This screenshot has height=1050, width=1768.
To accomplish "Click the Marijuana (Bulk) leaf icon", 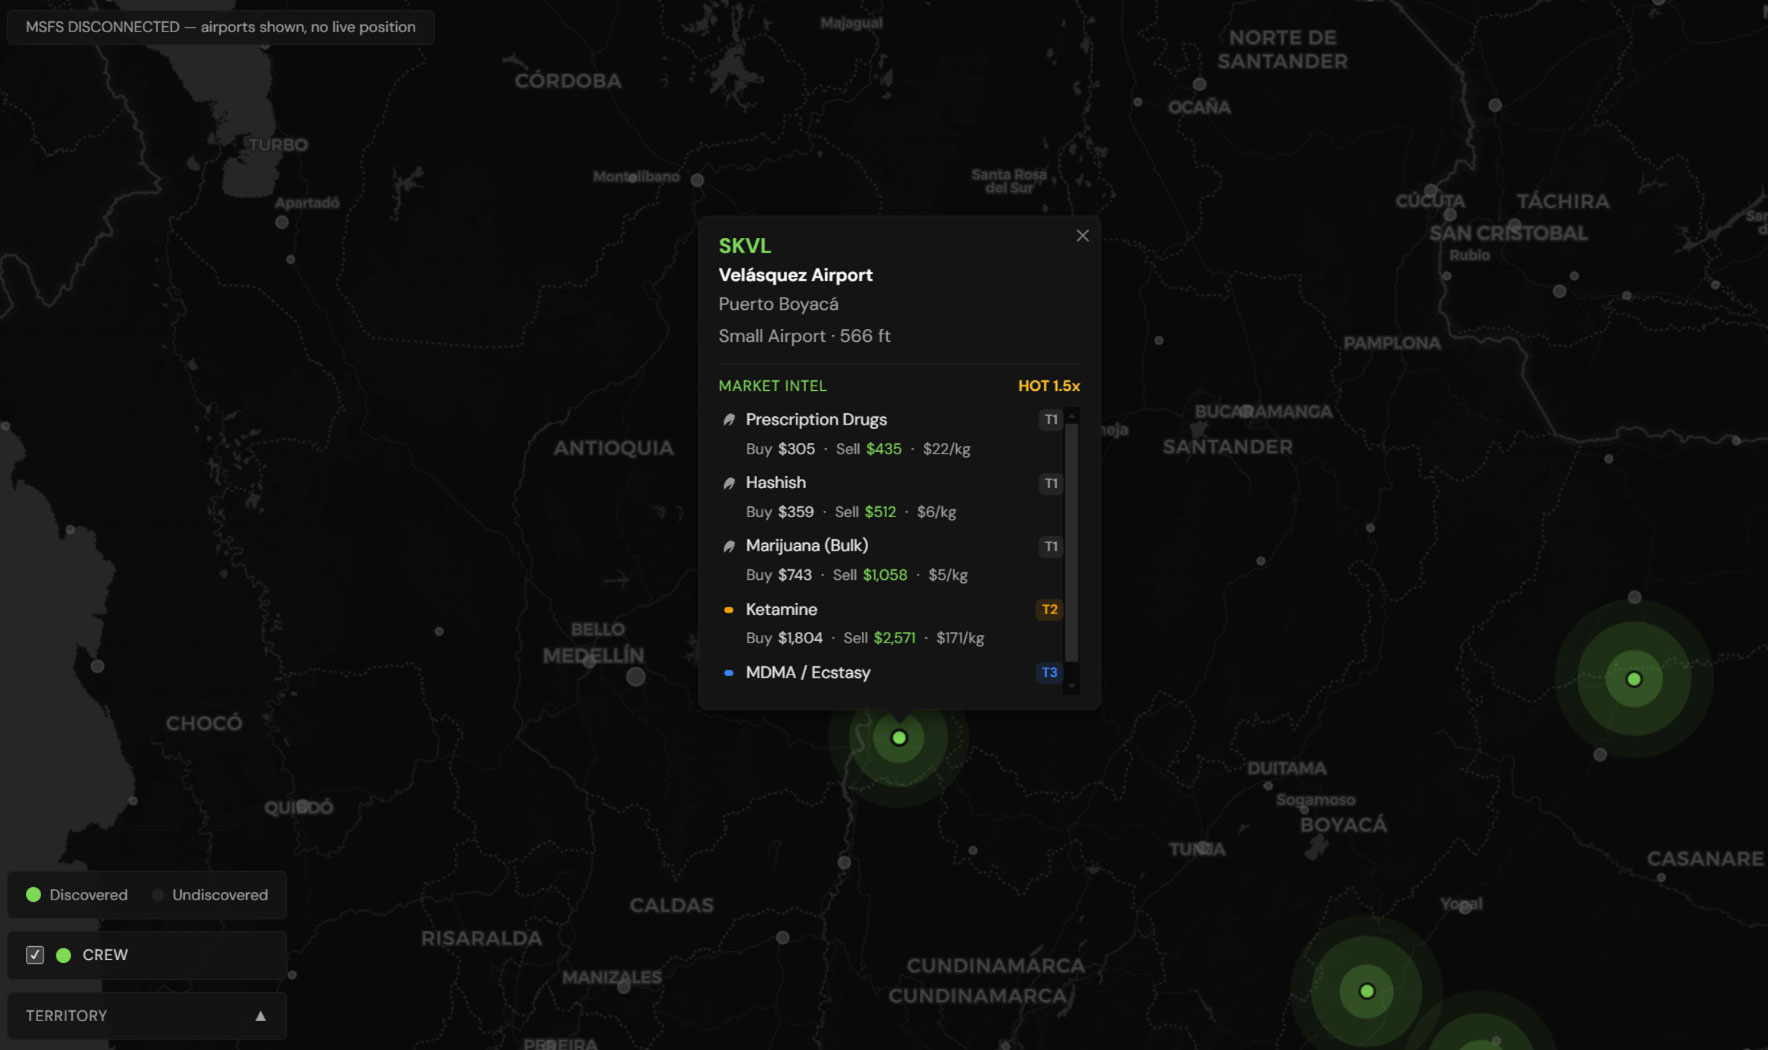I will pyautogui.click(x=729, y=546).
